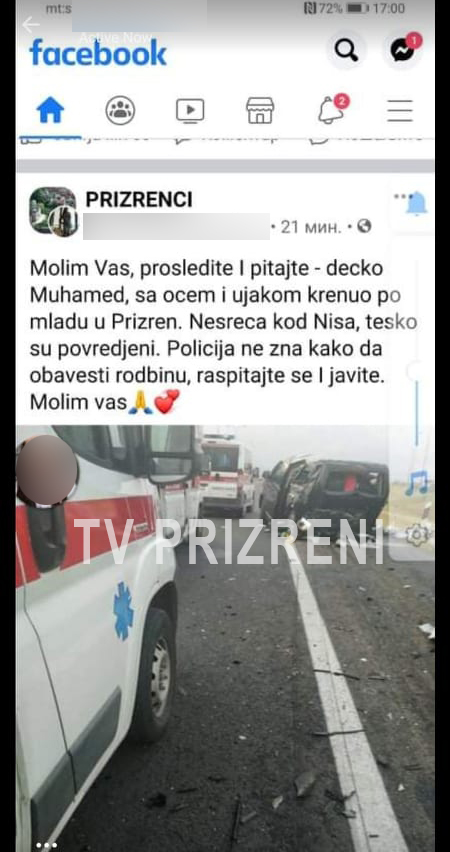
Task: Open the Marketplace storefront icon
Action: pos(260,110)
